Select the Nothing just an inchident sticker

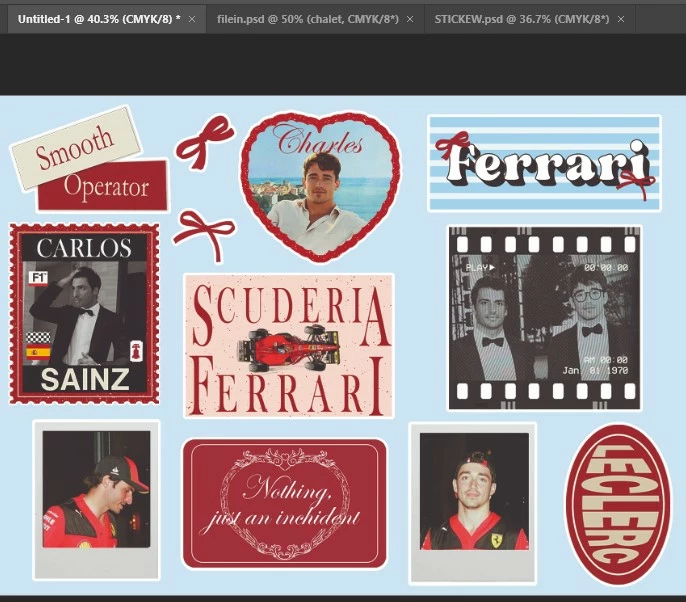click(x=285, y=504)
